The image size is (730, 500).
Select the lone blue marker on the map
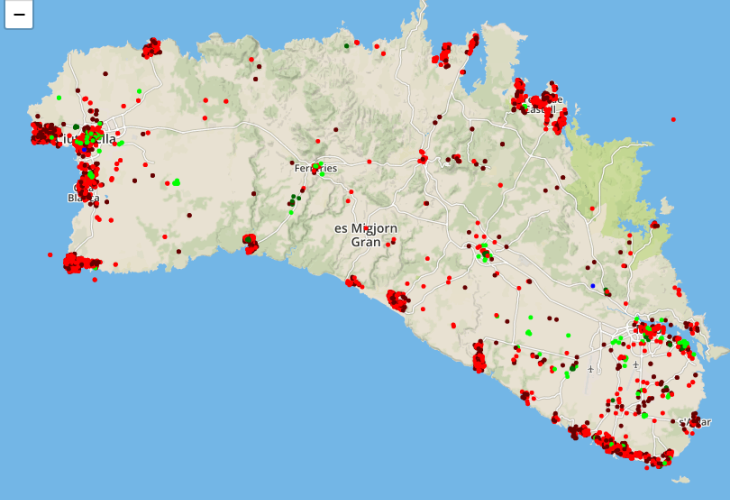tap(593, 286)
